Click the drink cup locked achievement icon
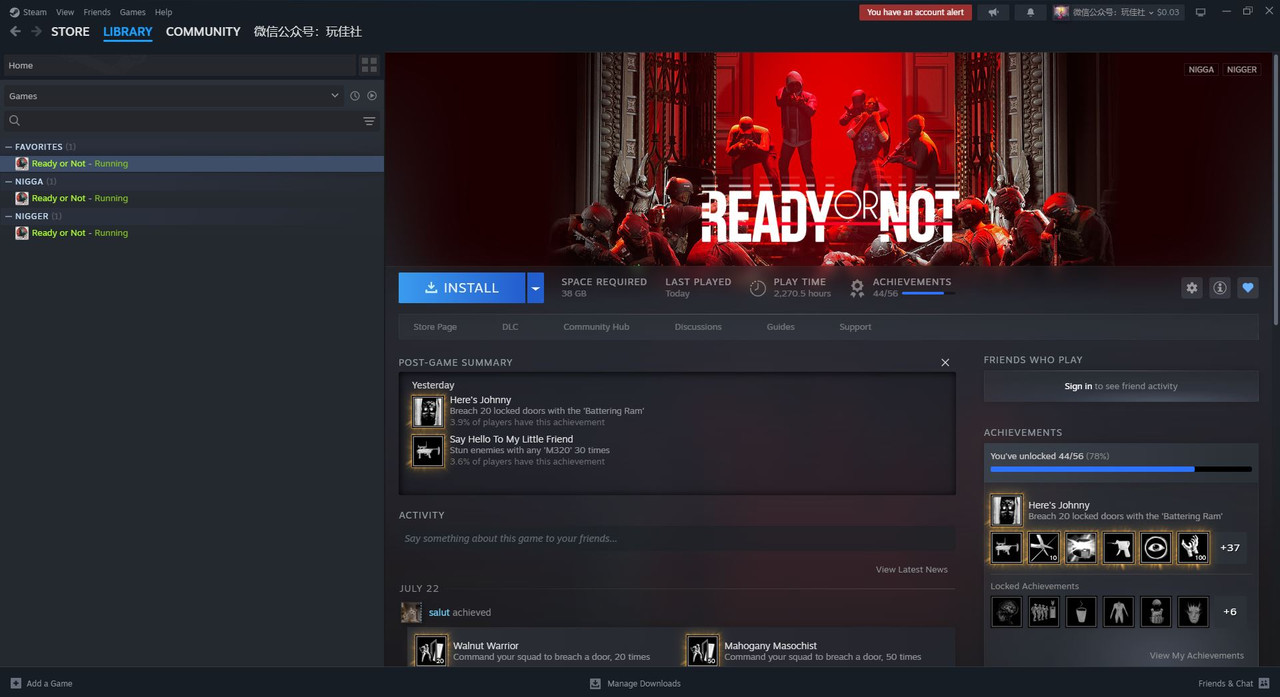This screenshot has height=697, width=1280. tap(1081, 611)
